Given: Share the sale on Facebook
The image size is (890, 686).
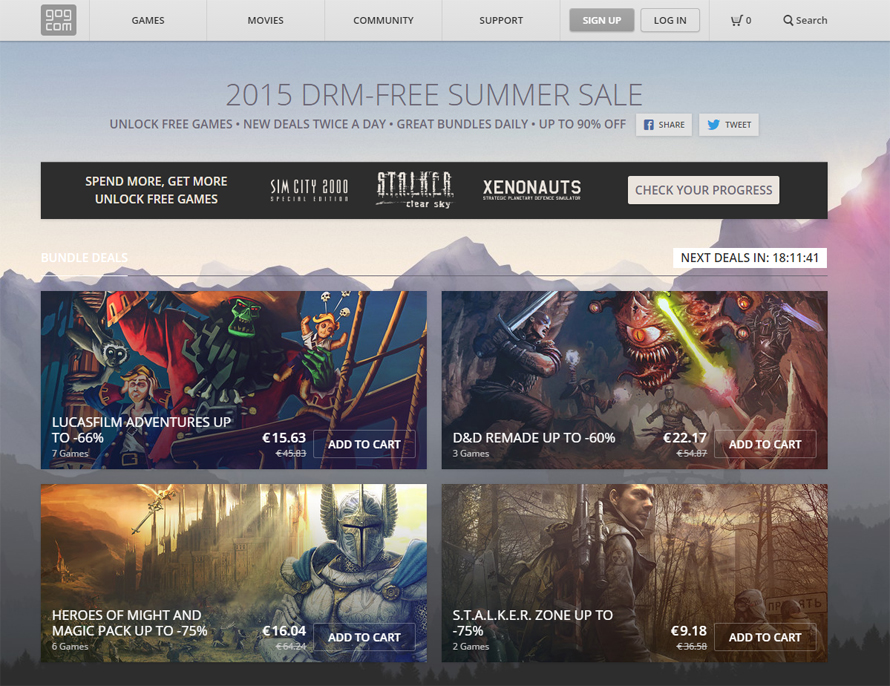Looking at the screenshot, I should [664, 125].
